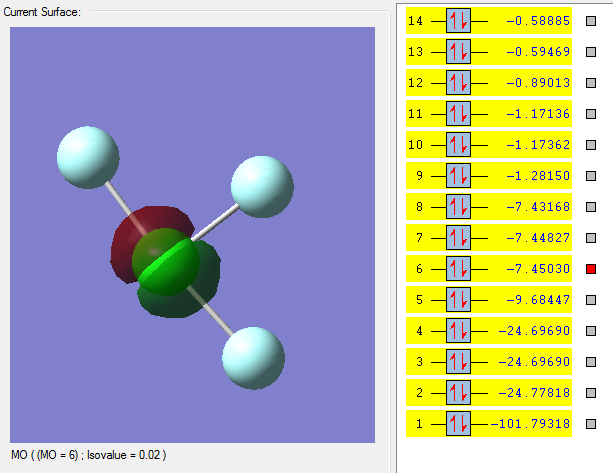Select energy value -7.45030
The width and height of the screenshot is (613, 473).
pos(538,269)
